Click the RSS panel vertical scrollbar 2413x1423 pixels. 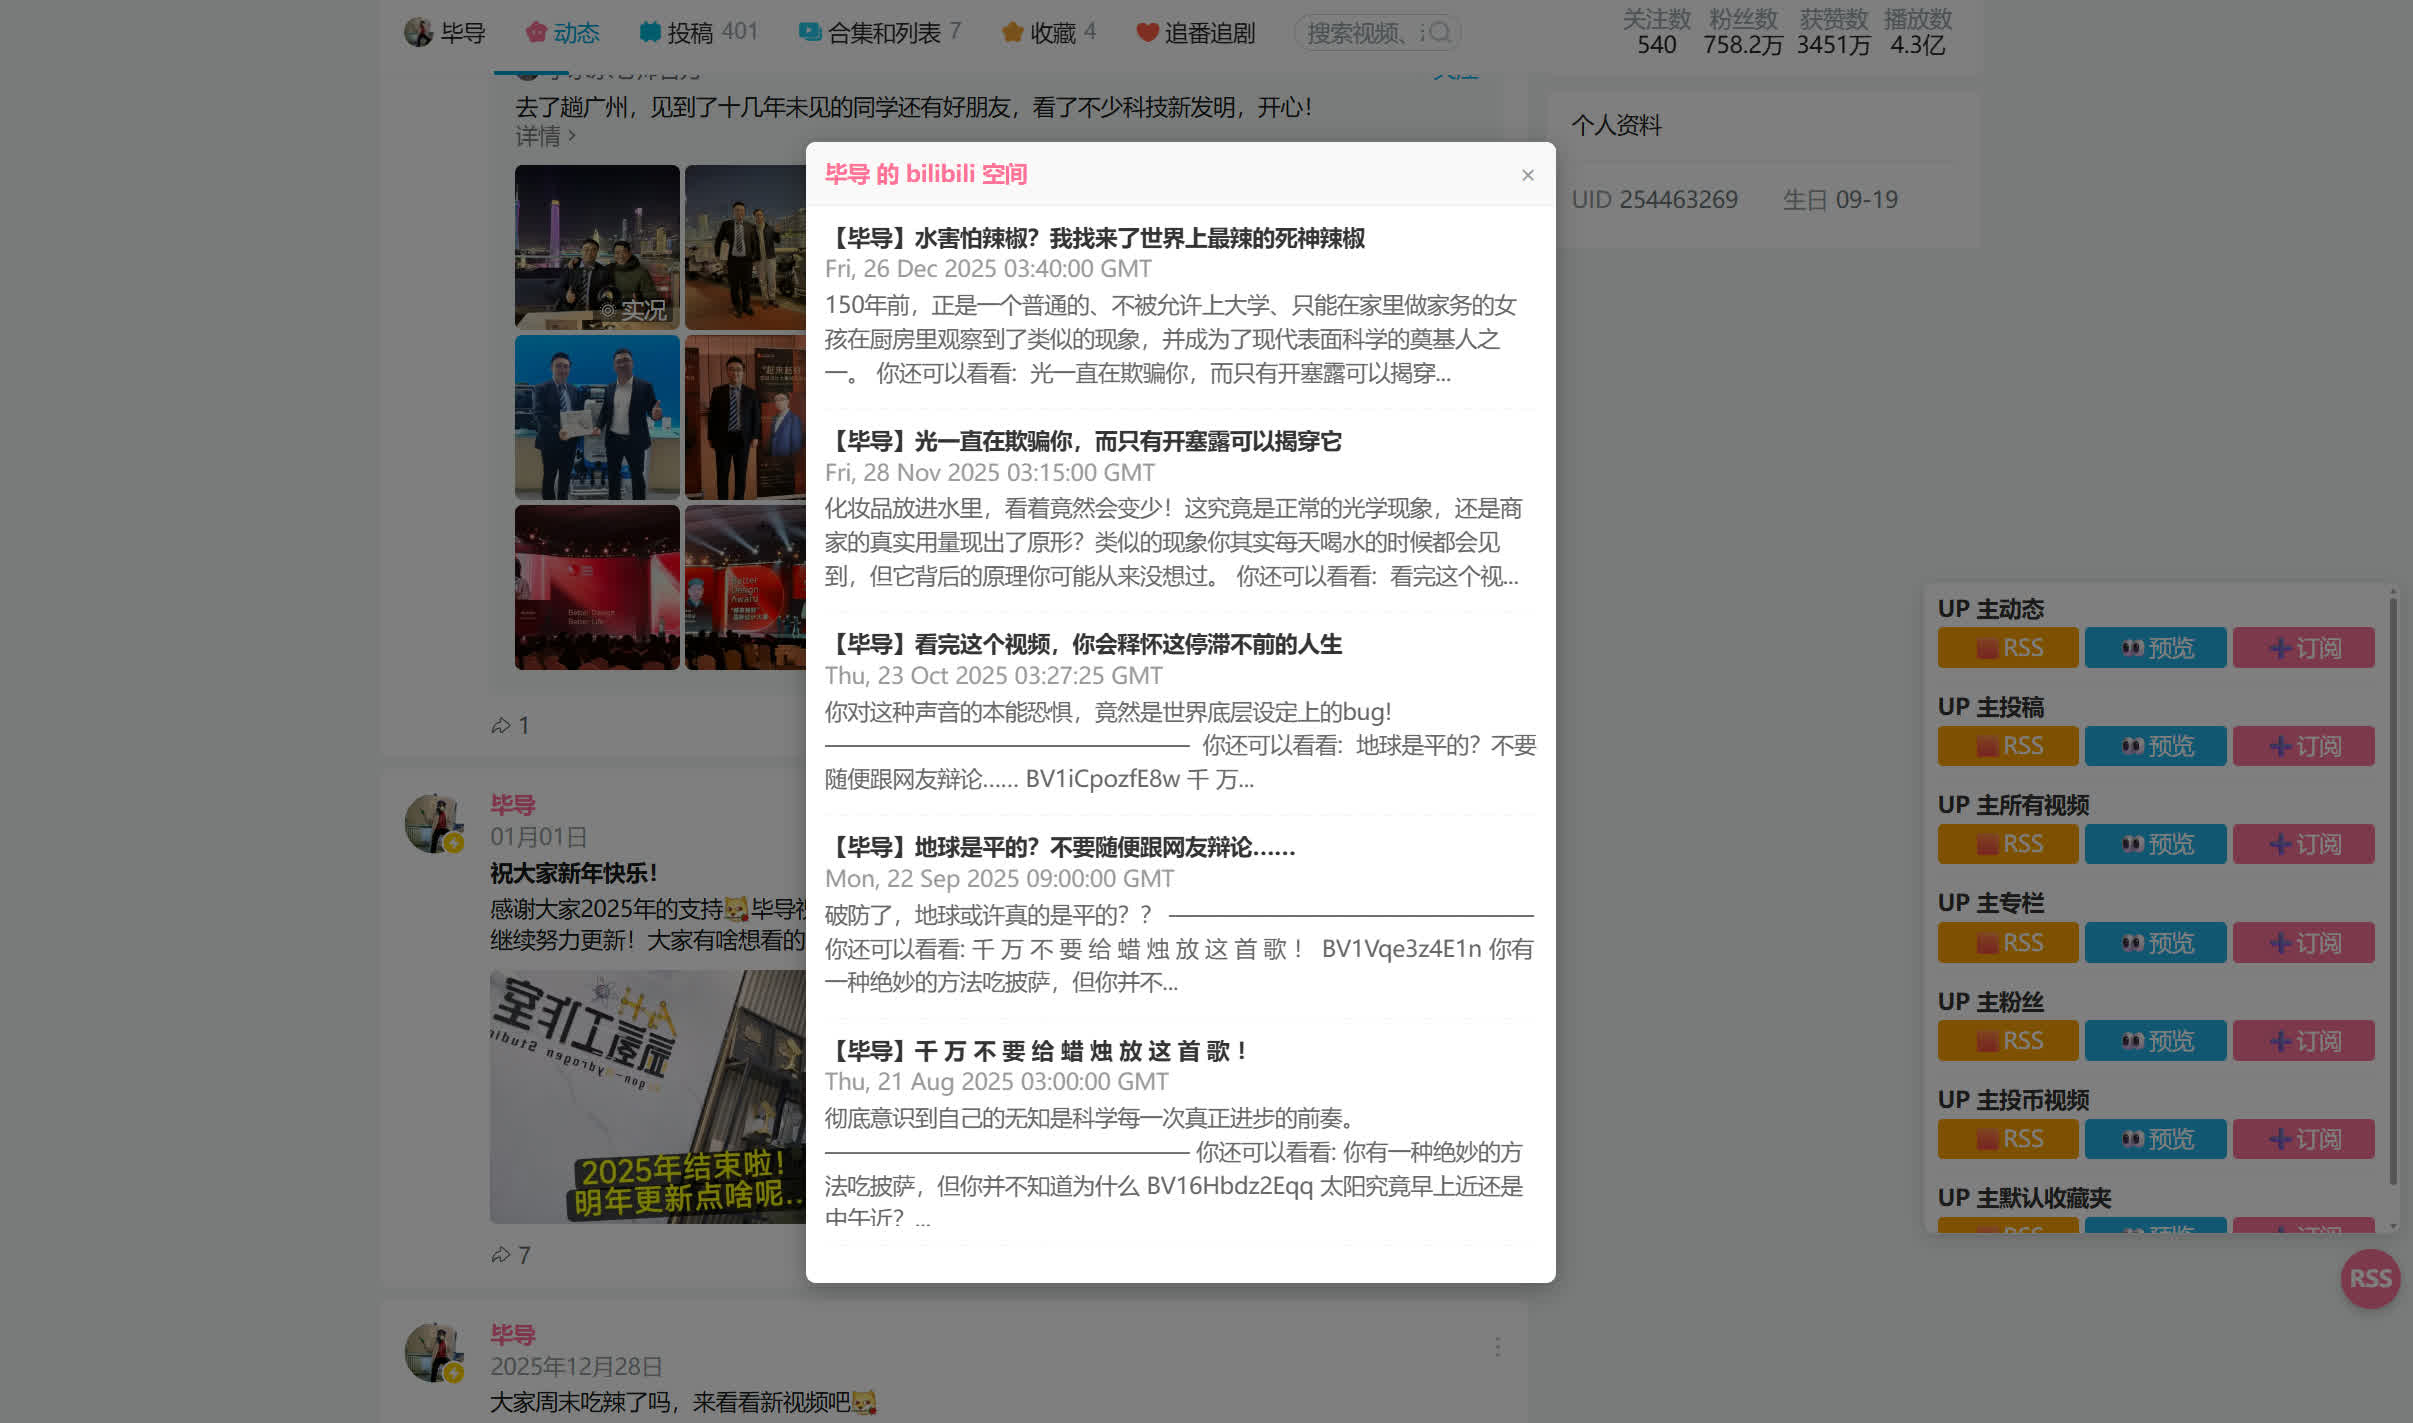pos(2393,890)
